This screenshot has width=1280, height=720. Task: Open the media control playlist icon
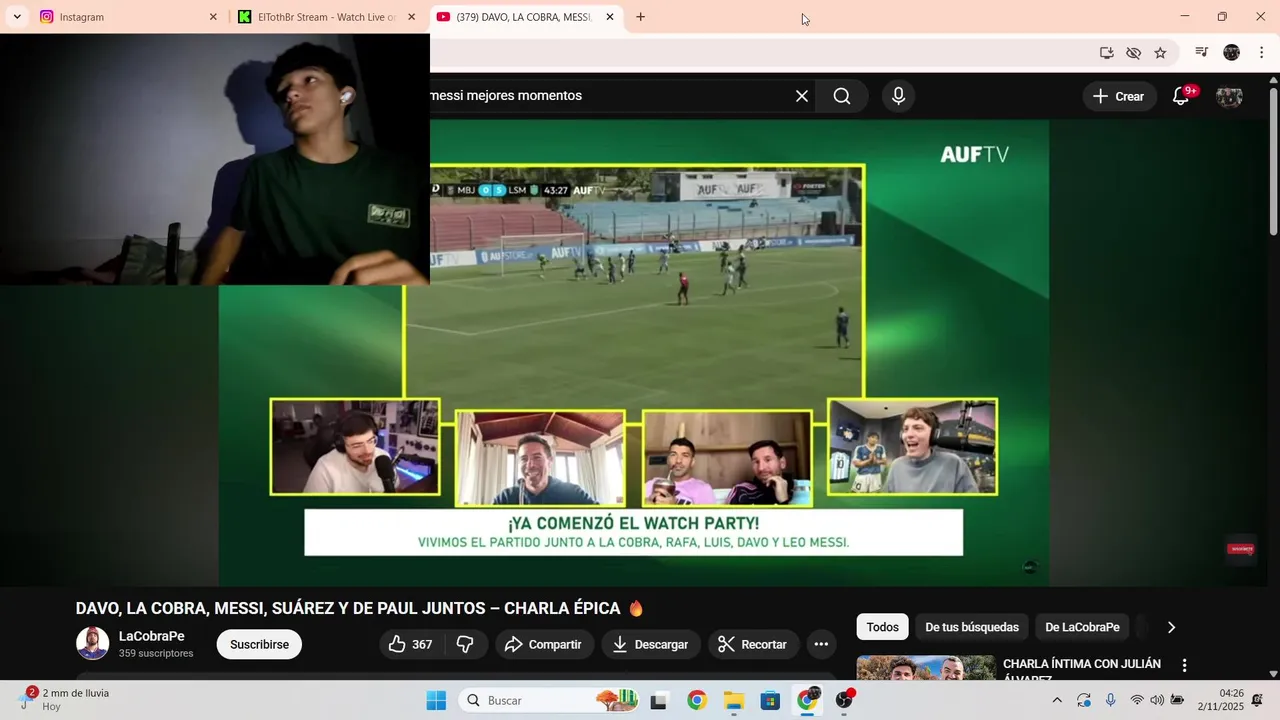tap(1203, 53)
